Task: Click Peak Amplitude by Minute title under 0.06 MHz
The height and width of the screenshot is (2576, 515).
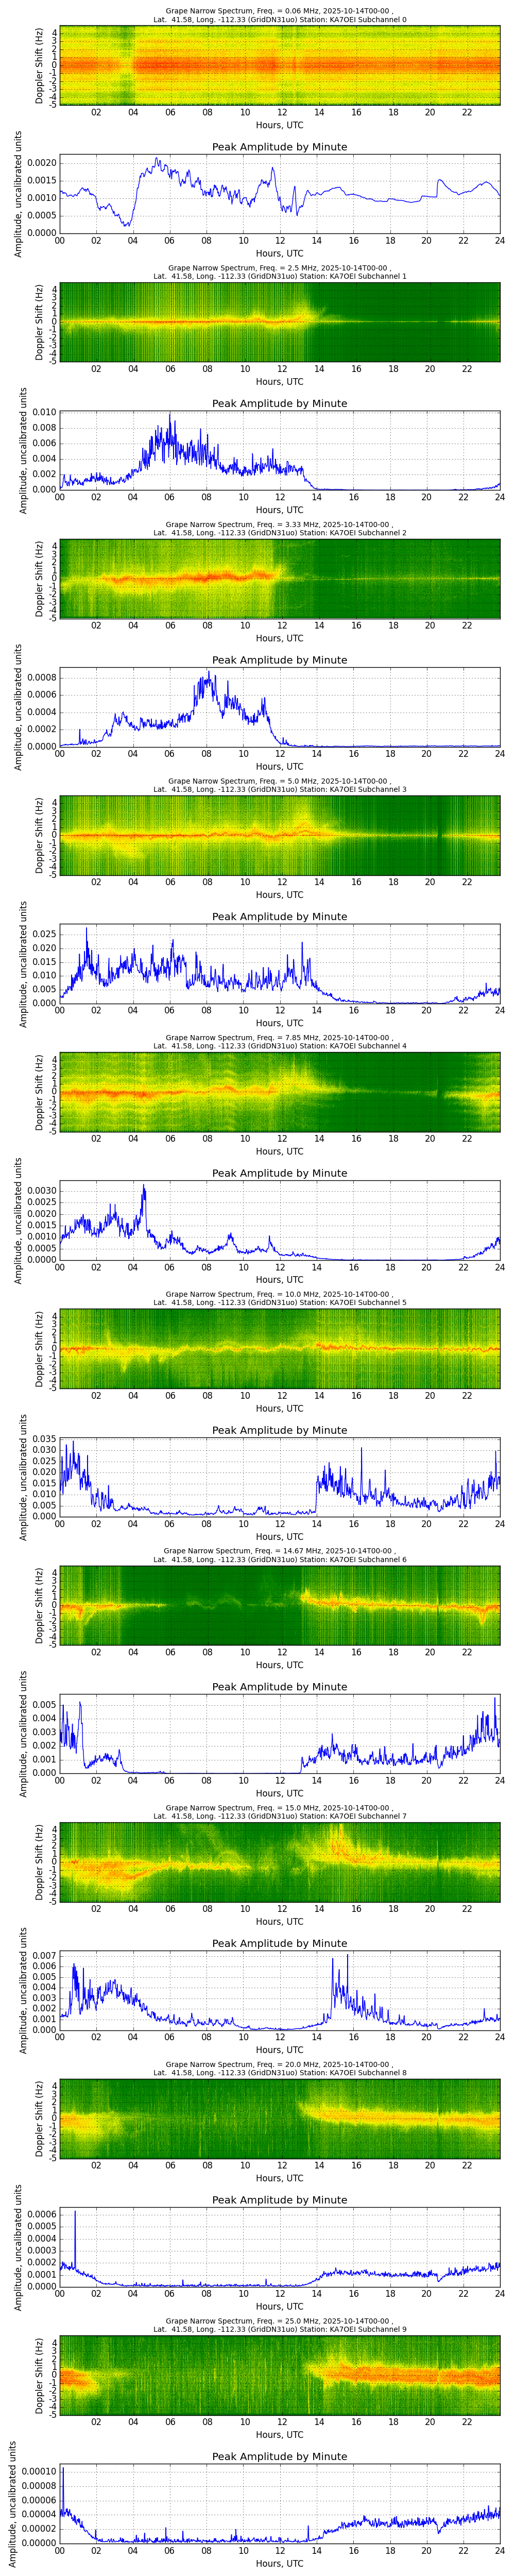Action: coord(279,147)
